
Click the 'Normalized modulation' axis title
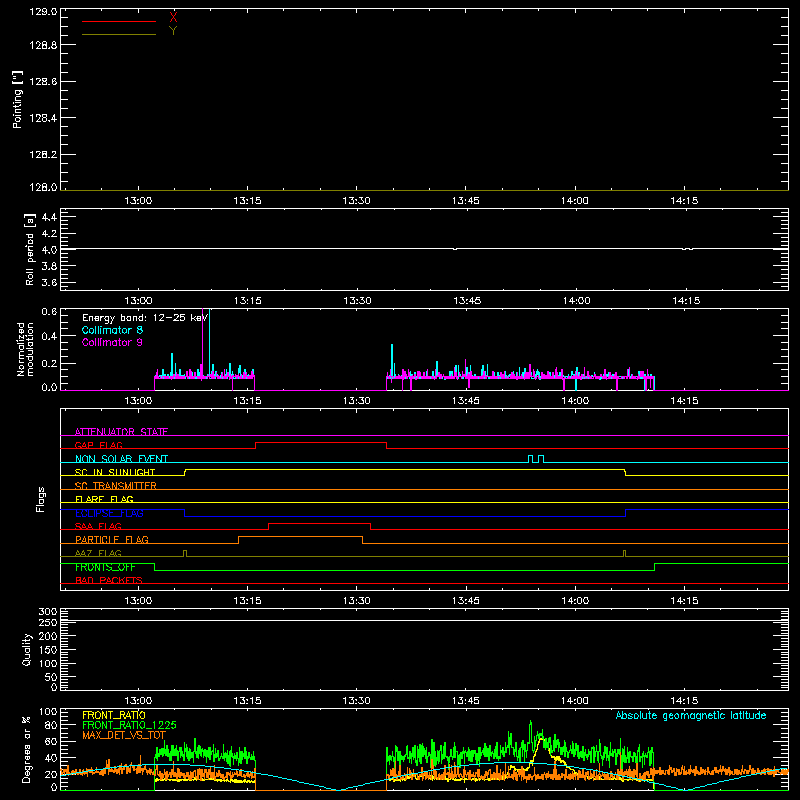pyautogui.click(x=25, y=349)
